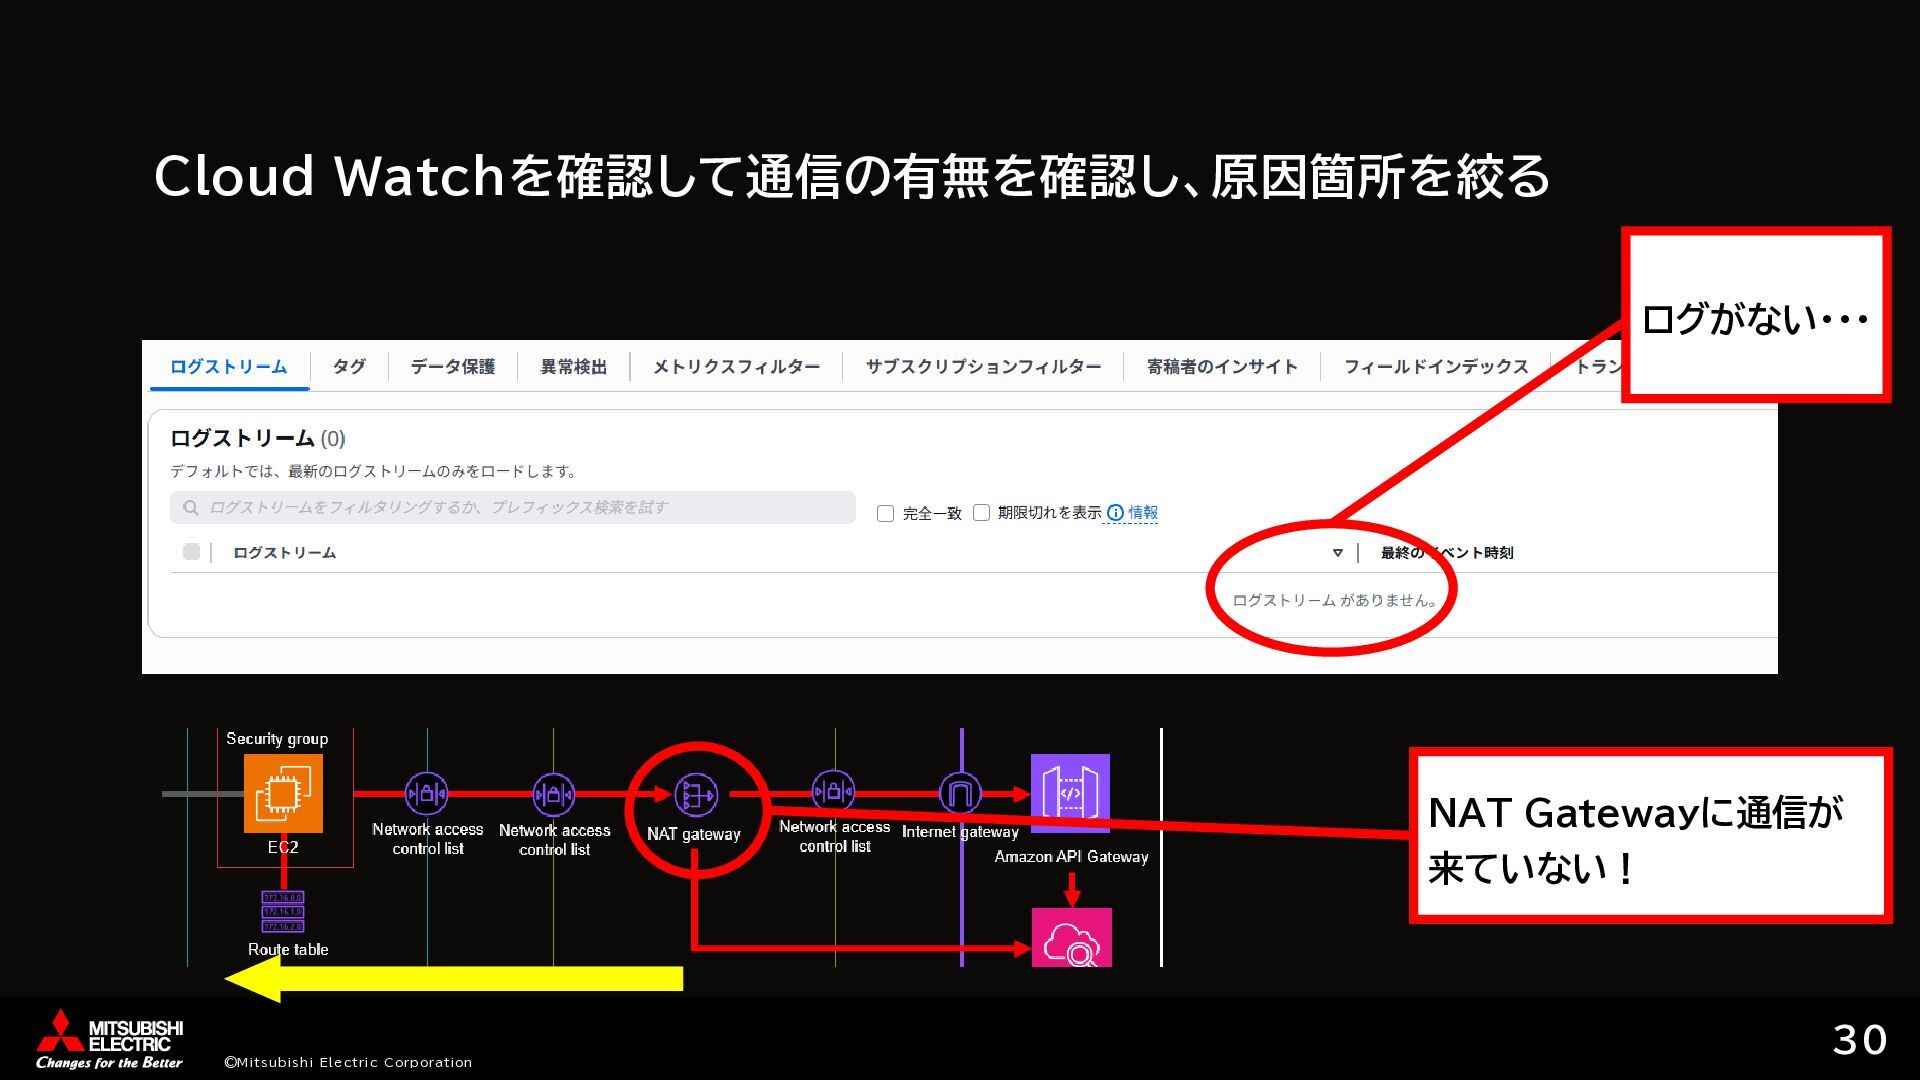Click the sort arrow beside 最終のイベント時刻
This screenshot has height=1080, width=1920.
tap(1338, 553)
